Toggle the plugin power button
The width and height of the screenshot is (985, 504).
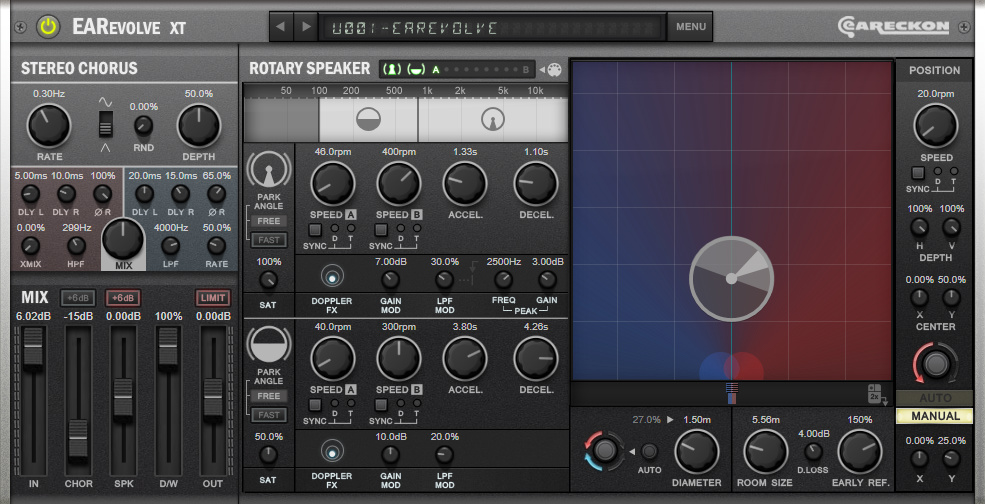pos(48,27)
